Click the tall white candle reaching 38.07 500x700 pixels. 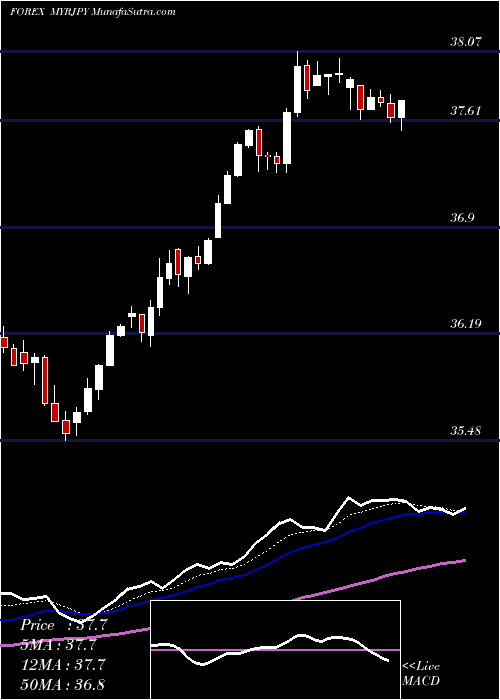point(297,84)
